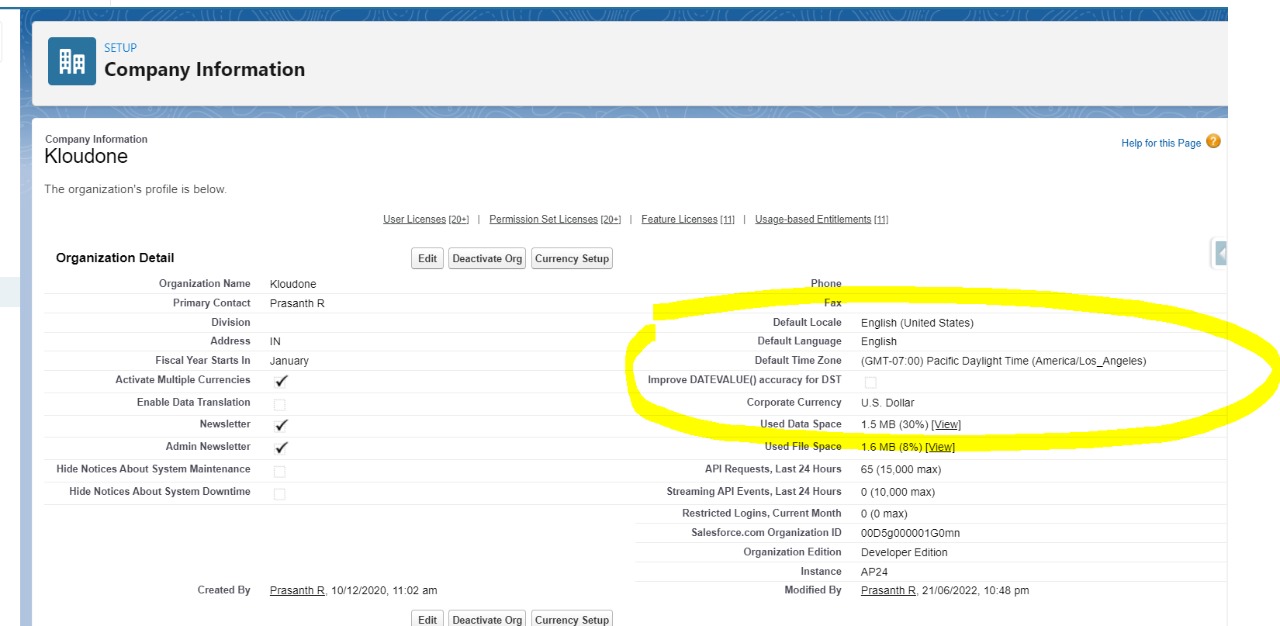Click the bottom Edit button
Image resolution: width=1280 pixels, height=626 pixels.
pos(428,618)
